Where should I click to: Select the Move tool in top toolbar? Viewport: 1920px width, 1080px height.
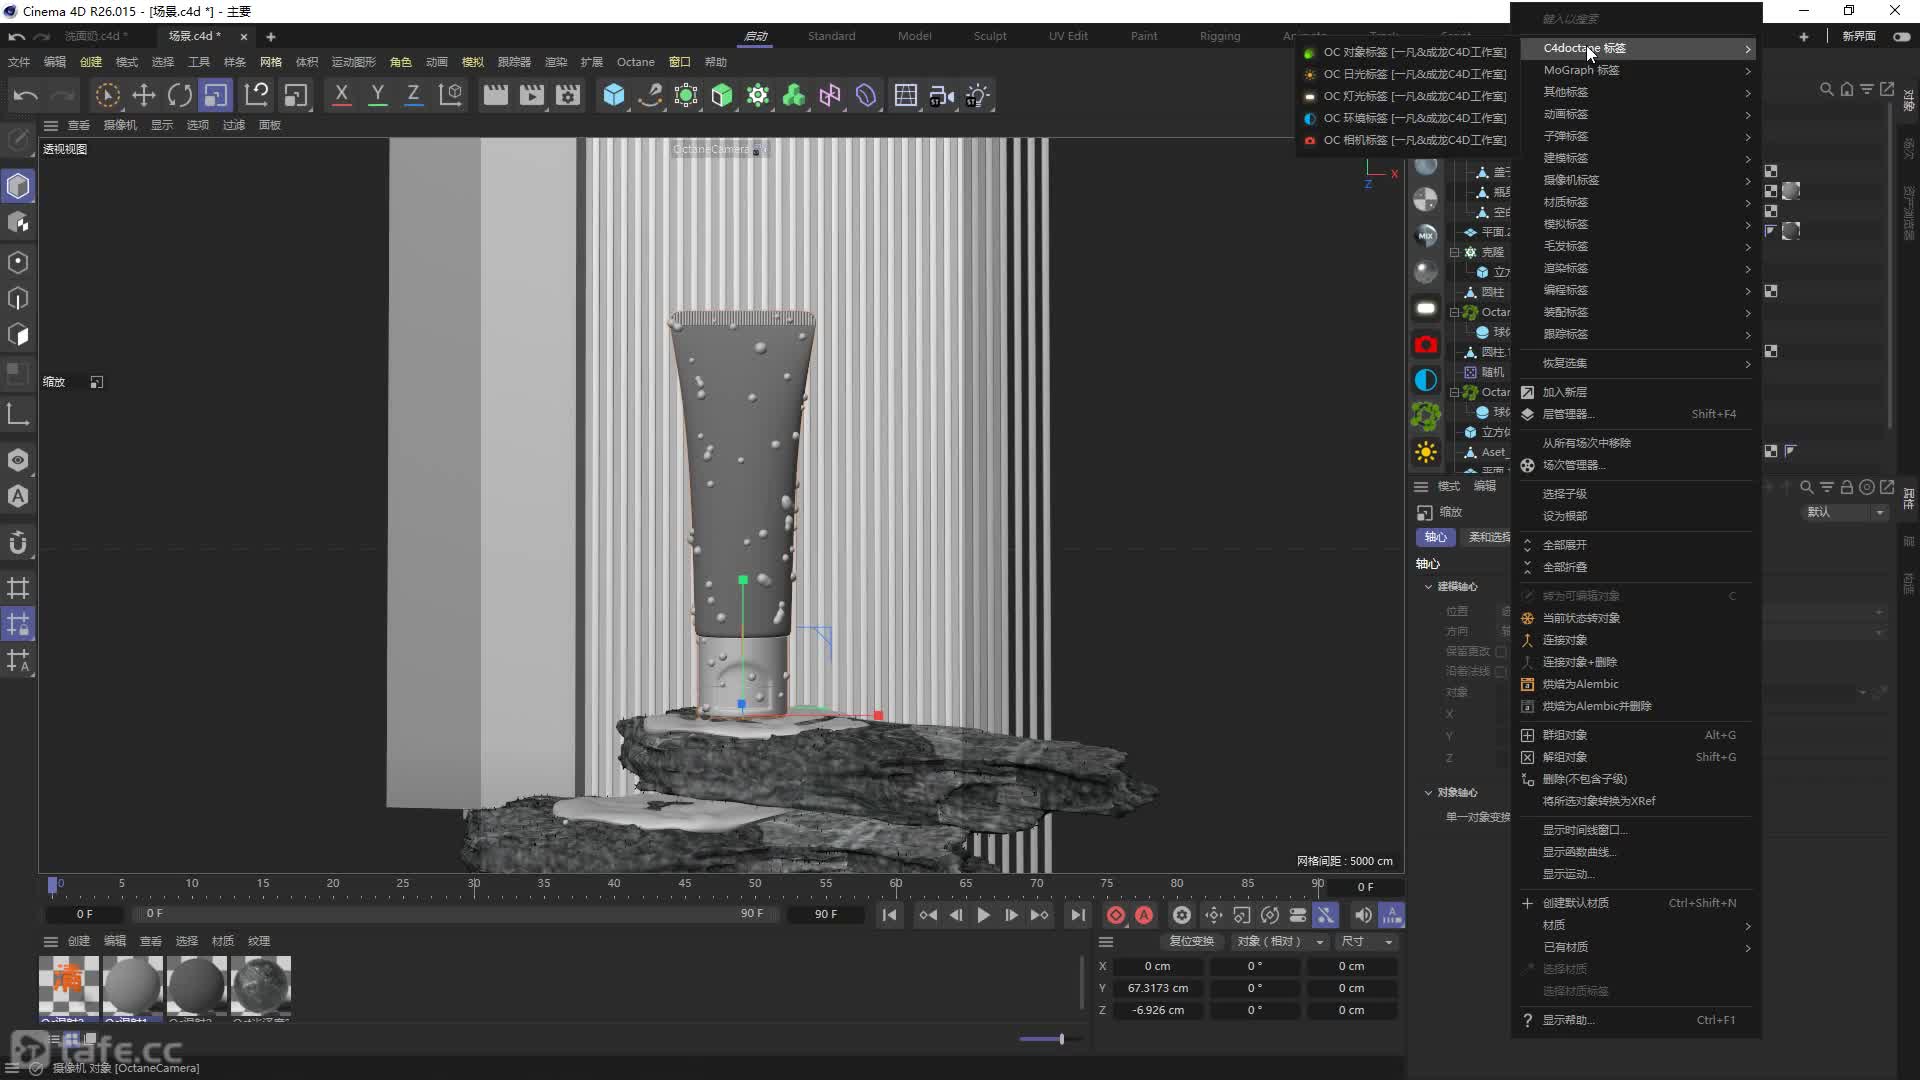tap(143, 95)
